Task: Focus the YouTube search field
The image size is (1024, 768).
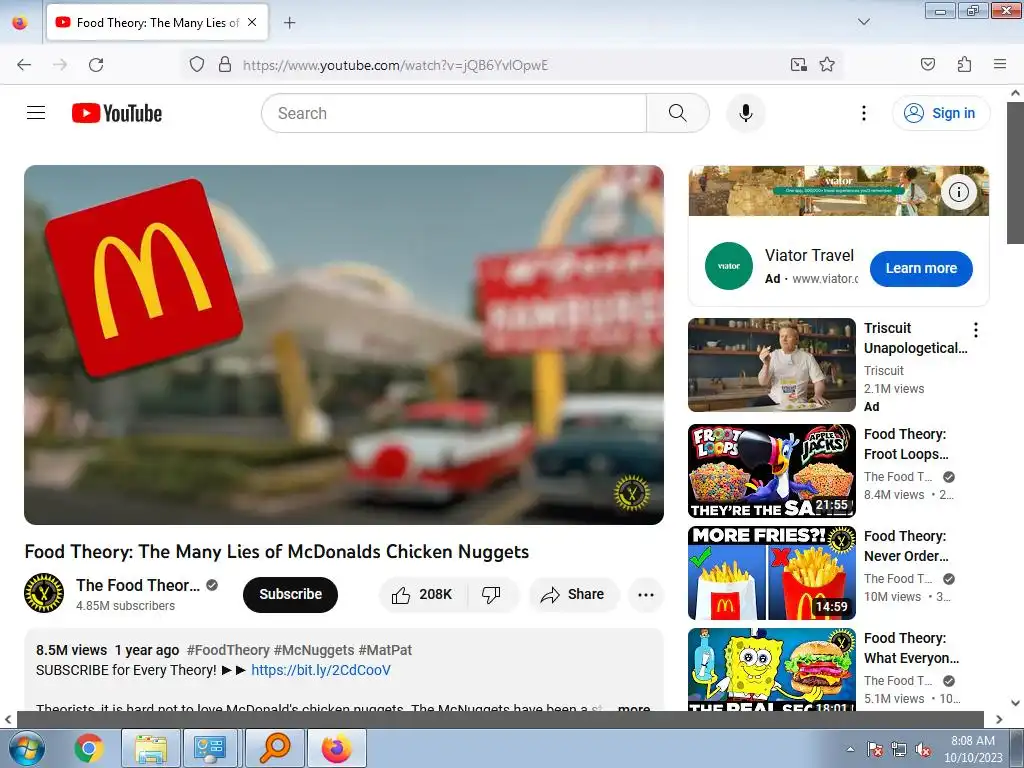Action: pyautogui.click(x=454, y=113)
